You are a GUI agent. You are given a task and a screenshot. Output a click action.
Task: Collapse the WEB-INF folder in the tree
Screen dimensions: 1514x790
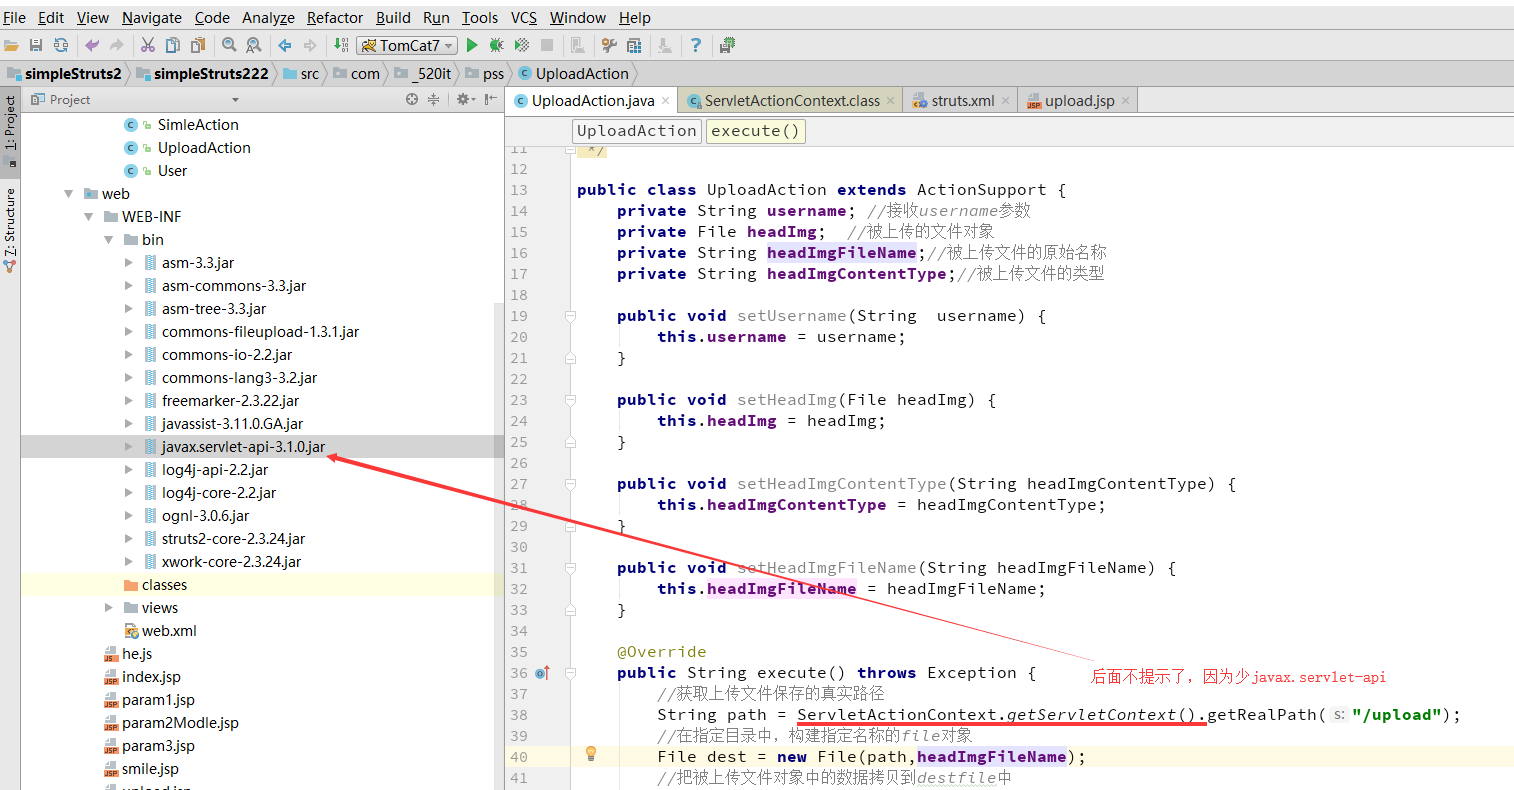[x=89, y=217]
